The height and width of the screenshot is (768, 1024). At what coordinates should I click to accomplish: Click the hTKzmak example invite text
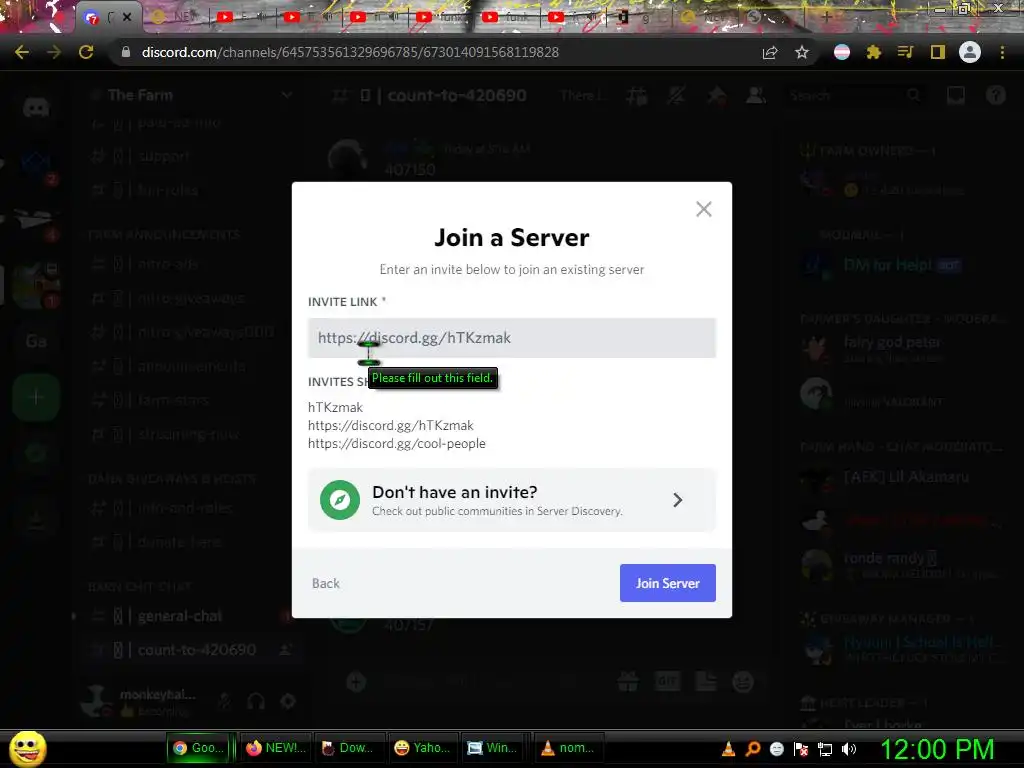(335, 407)
